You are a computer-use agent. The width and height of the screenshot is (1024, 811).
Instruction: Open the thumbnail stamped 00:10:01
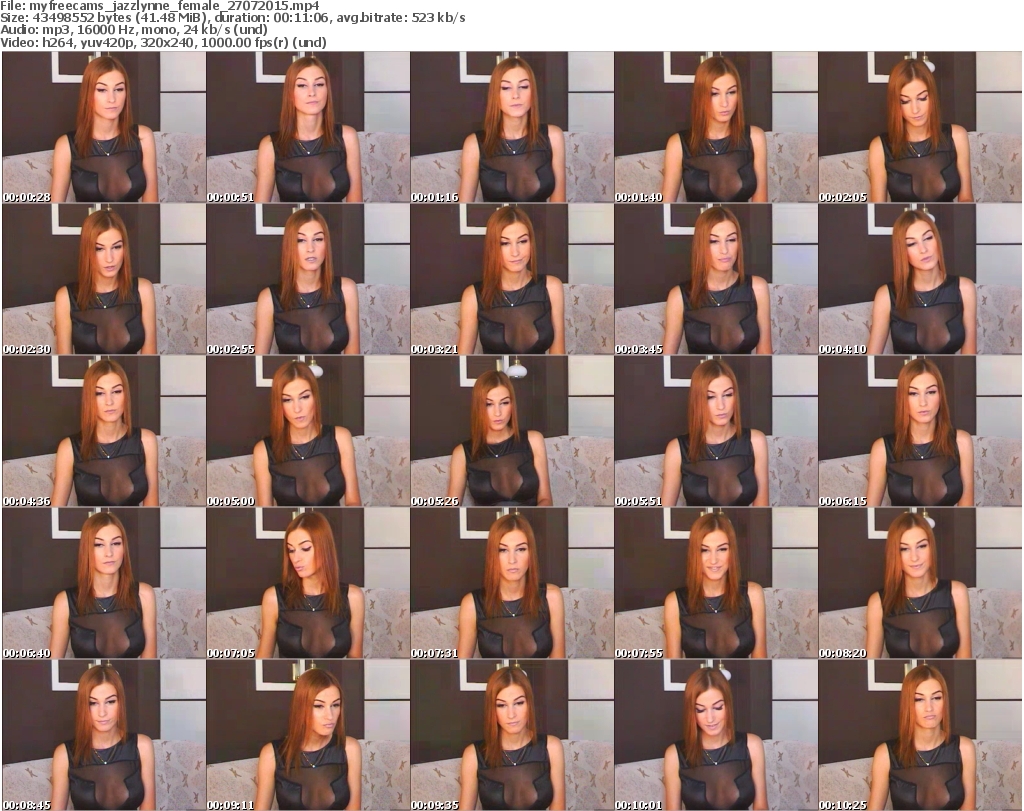tap(716, 735)
